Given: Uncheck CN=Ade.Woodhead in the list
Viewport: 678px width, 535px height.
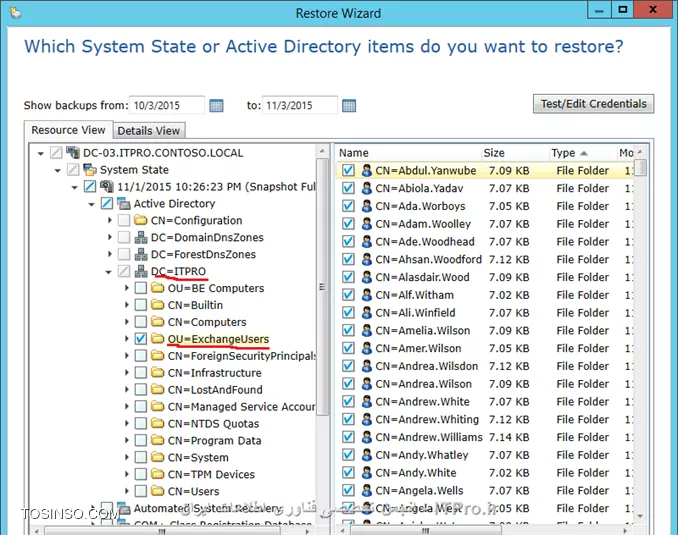Looking at the screenshot, I should [x=348, y=241].
